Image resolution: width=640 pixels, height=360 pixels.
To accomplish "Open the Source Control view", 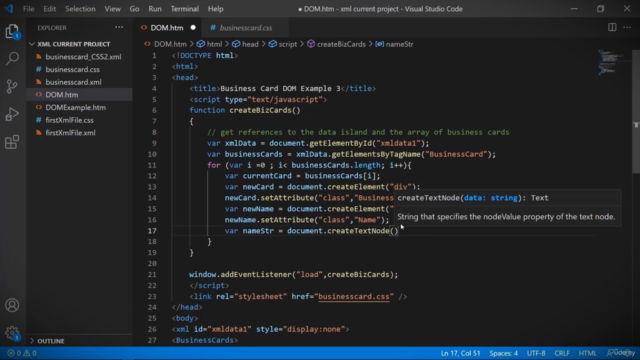I will click(12, 86).
